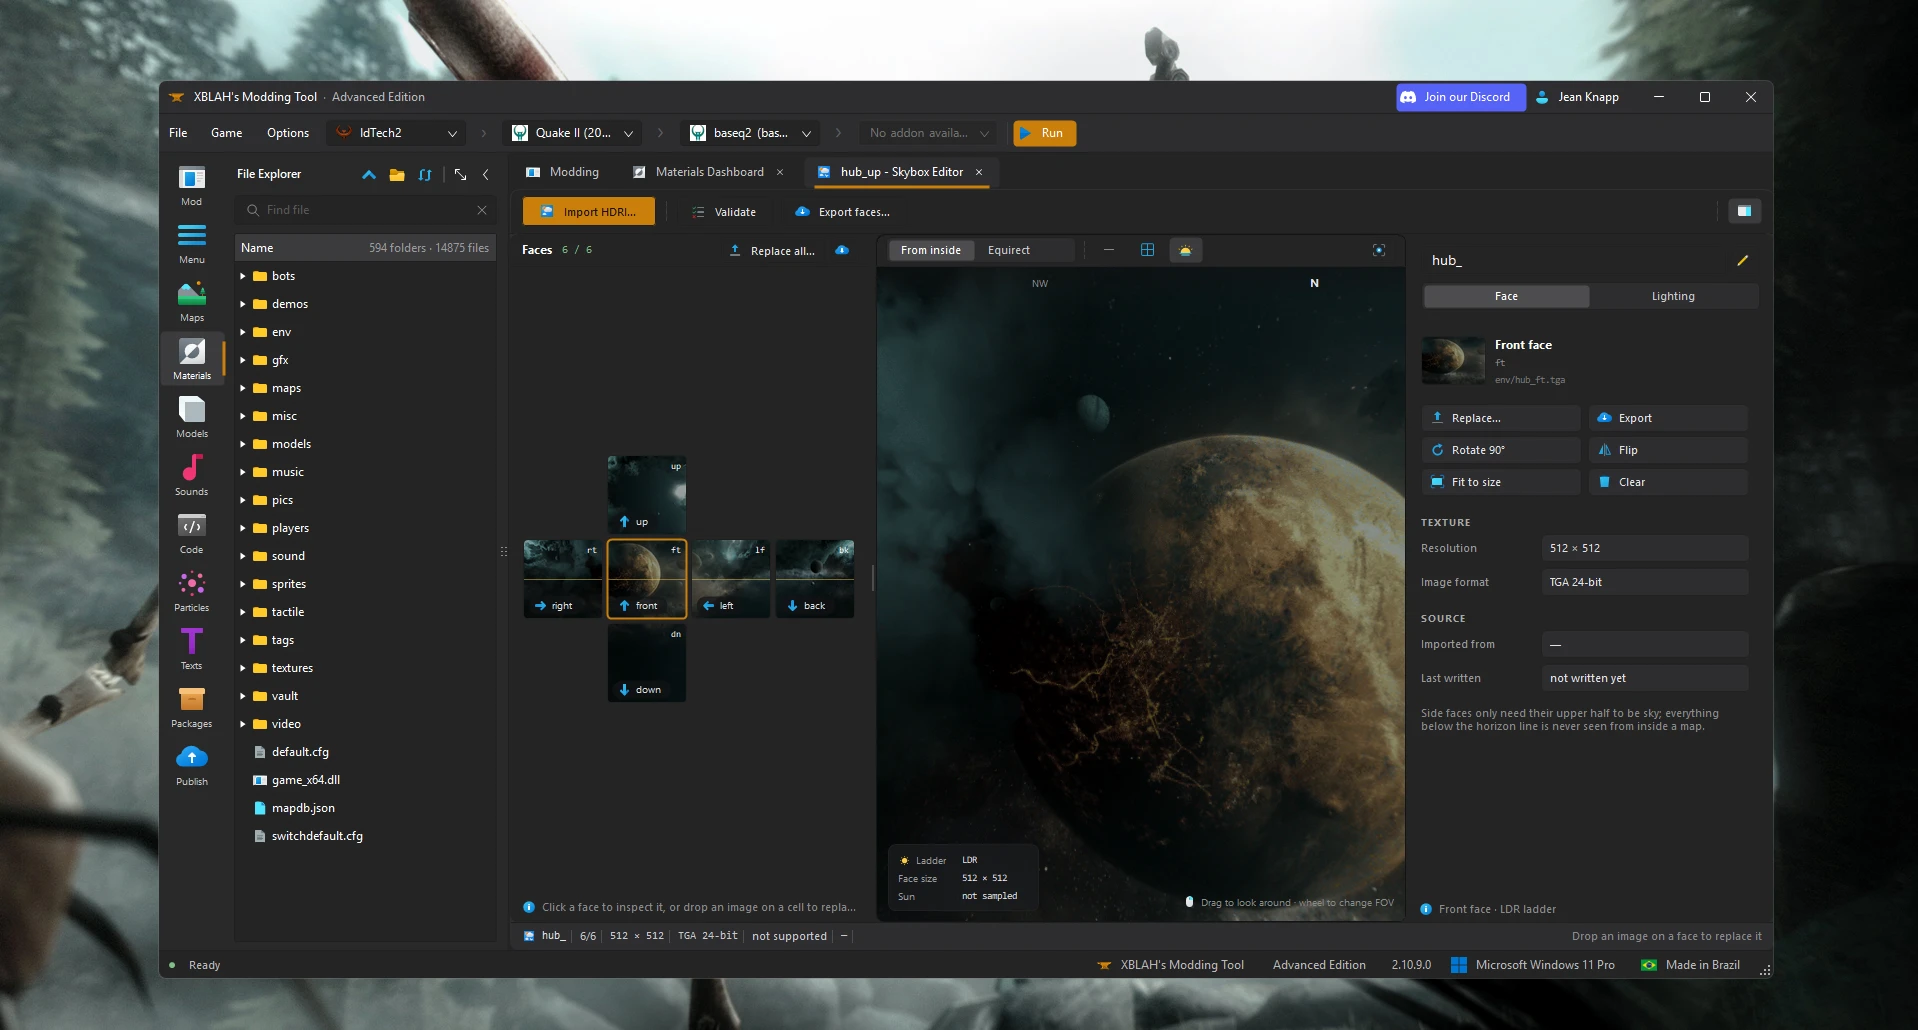
Task: Close the hub_up Skybox Editor tab
Action: (979, 172)
